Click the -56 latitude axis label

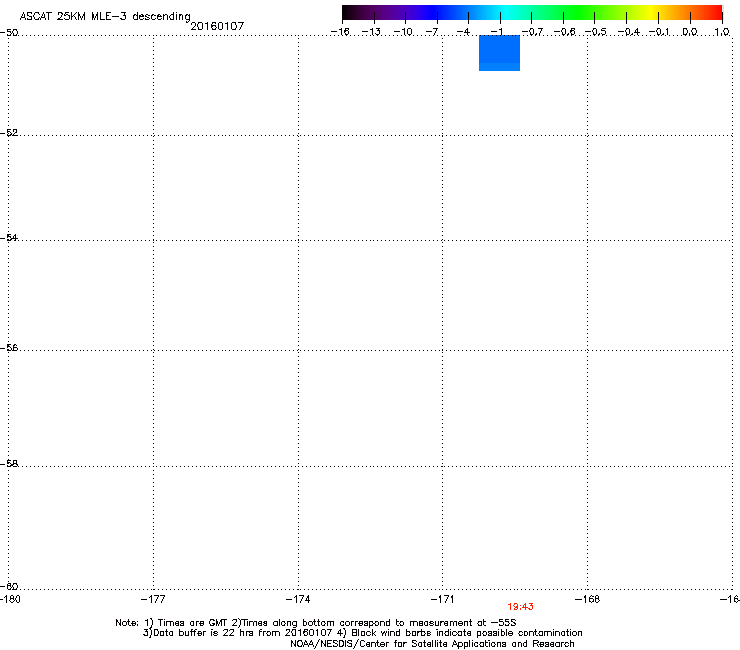(9, 347)
